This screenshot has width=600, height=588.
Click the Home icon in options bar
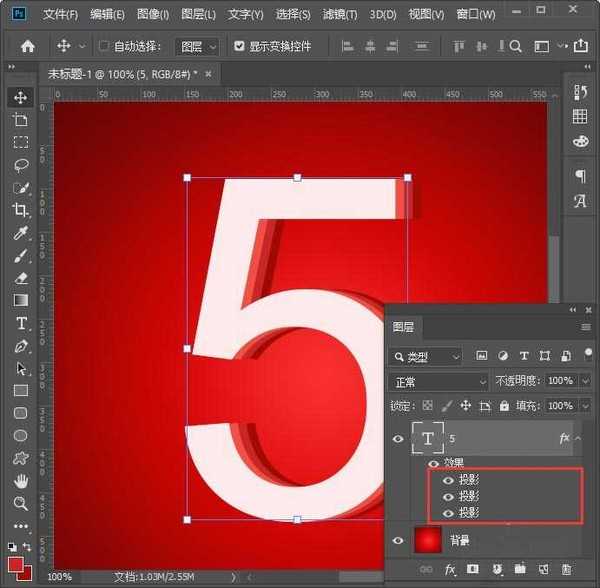[28, 46]
